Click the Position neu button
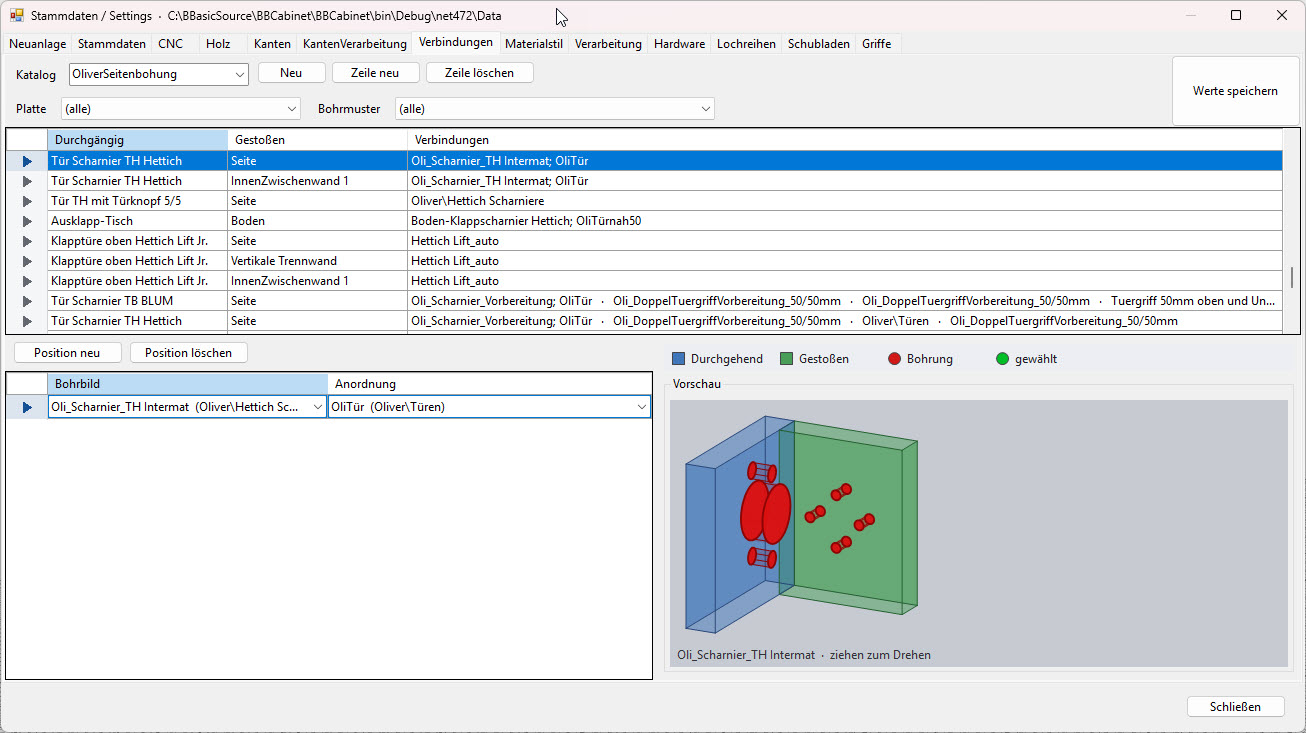This screenshot has width=1306, height=733. 67,353
